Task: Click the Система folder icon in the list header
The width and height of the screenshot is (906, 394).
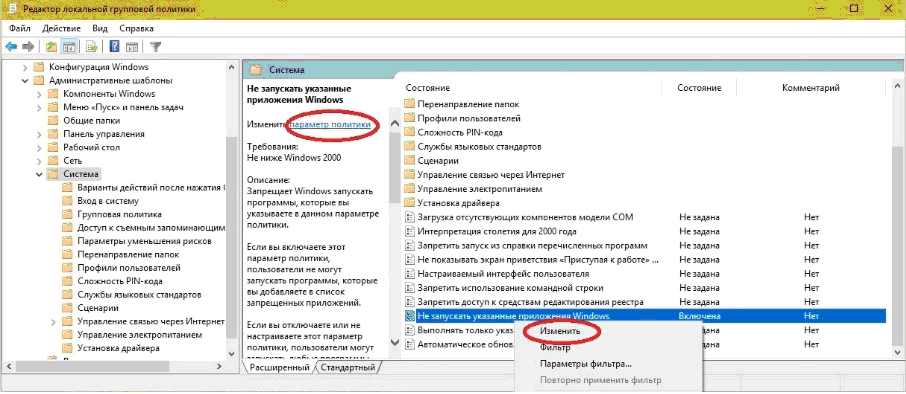Action: coord(255,70)
